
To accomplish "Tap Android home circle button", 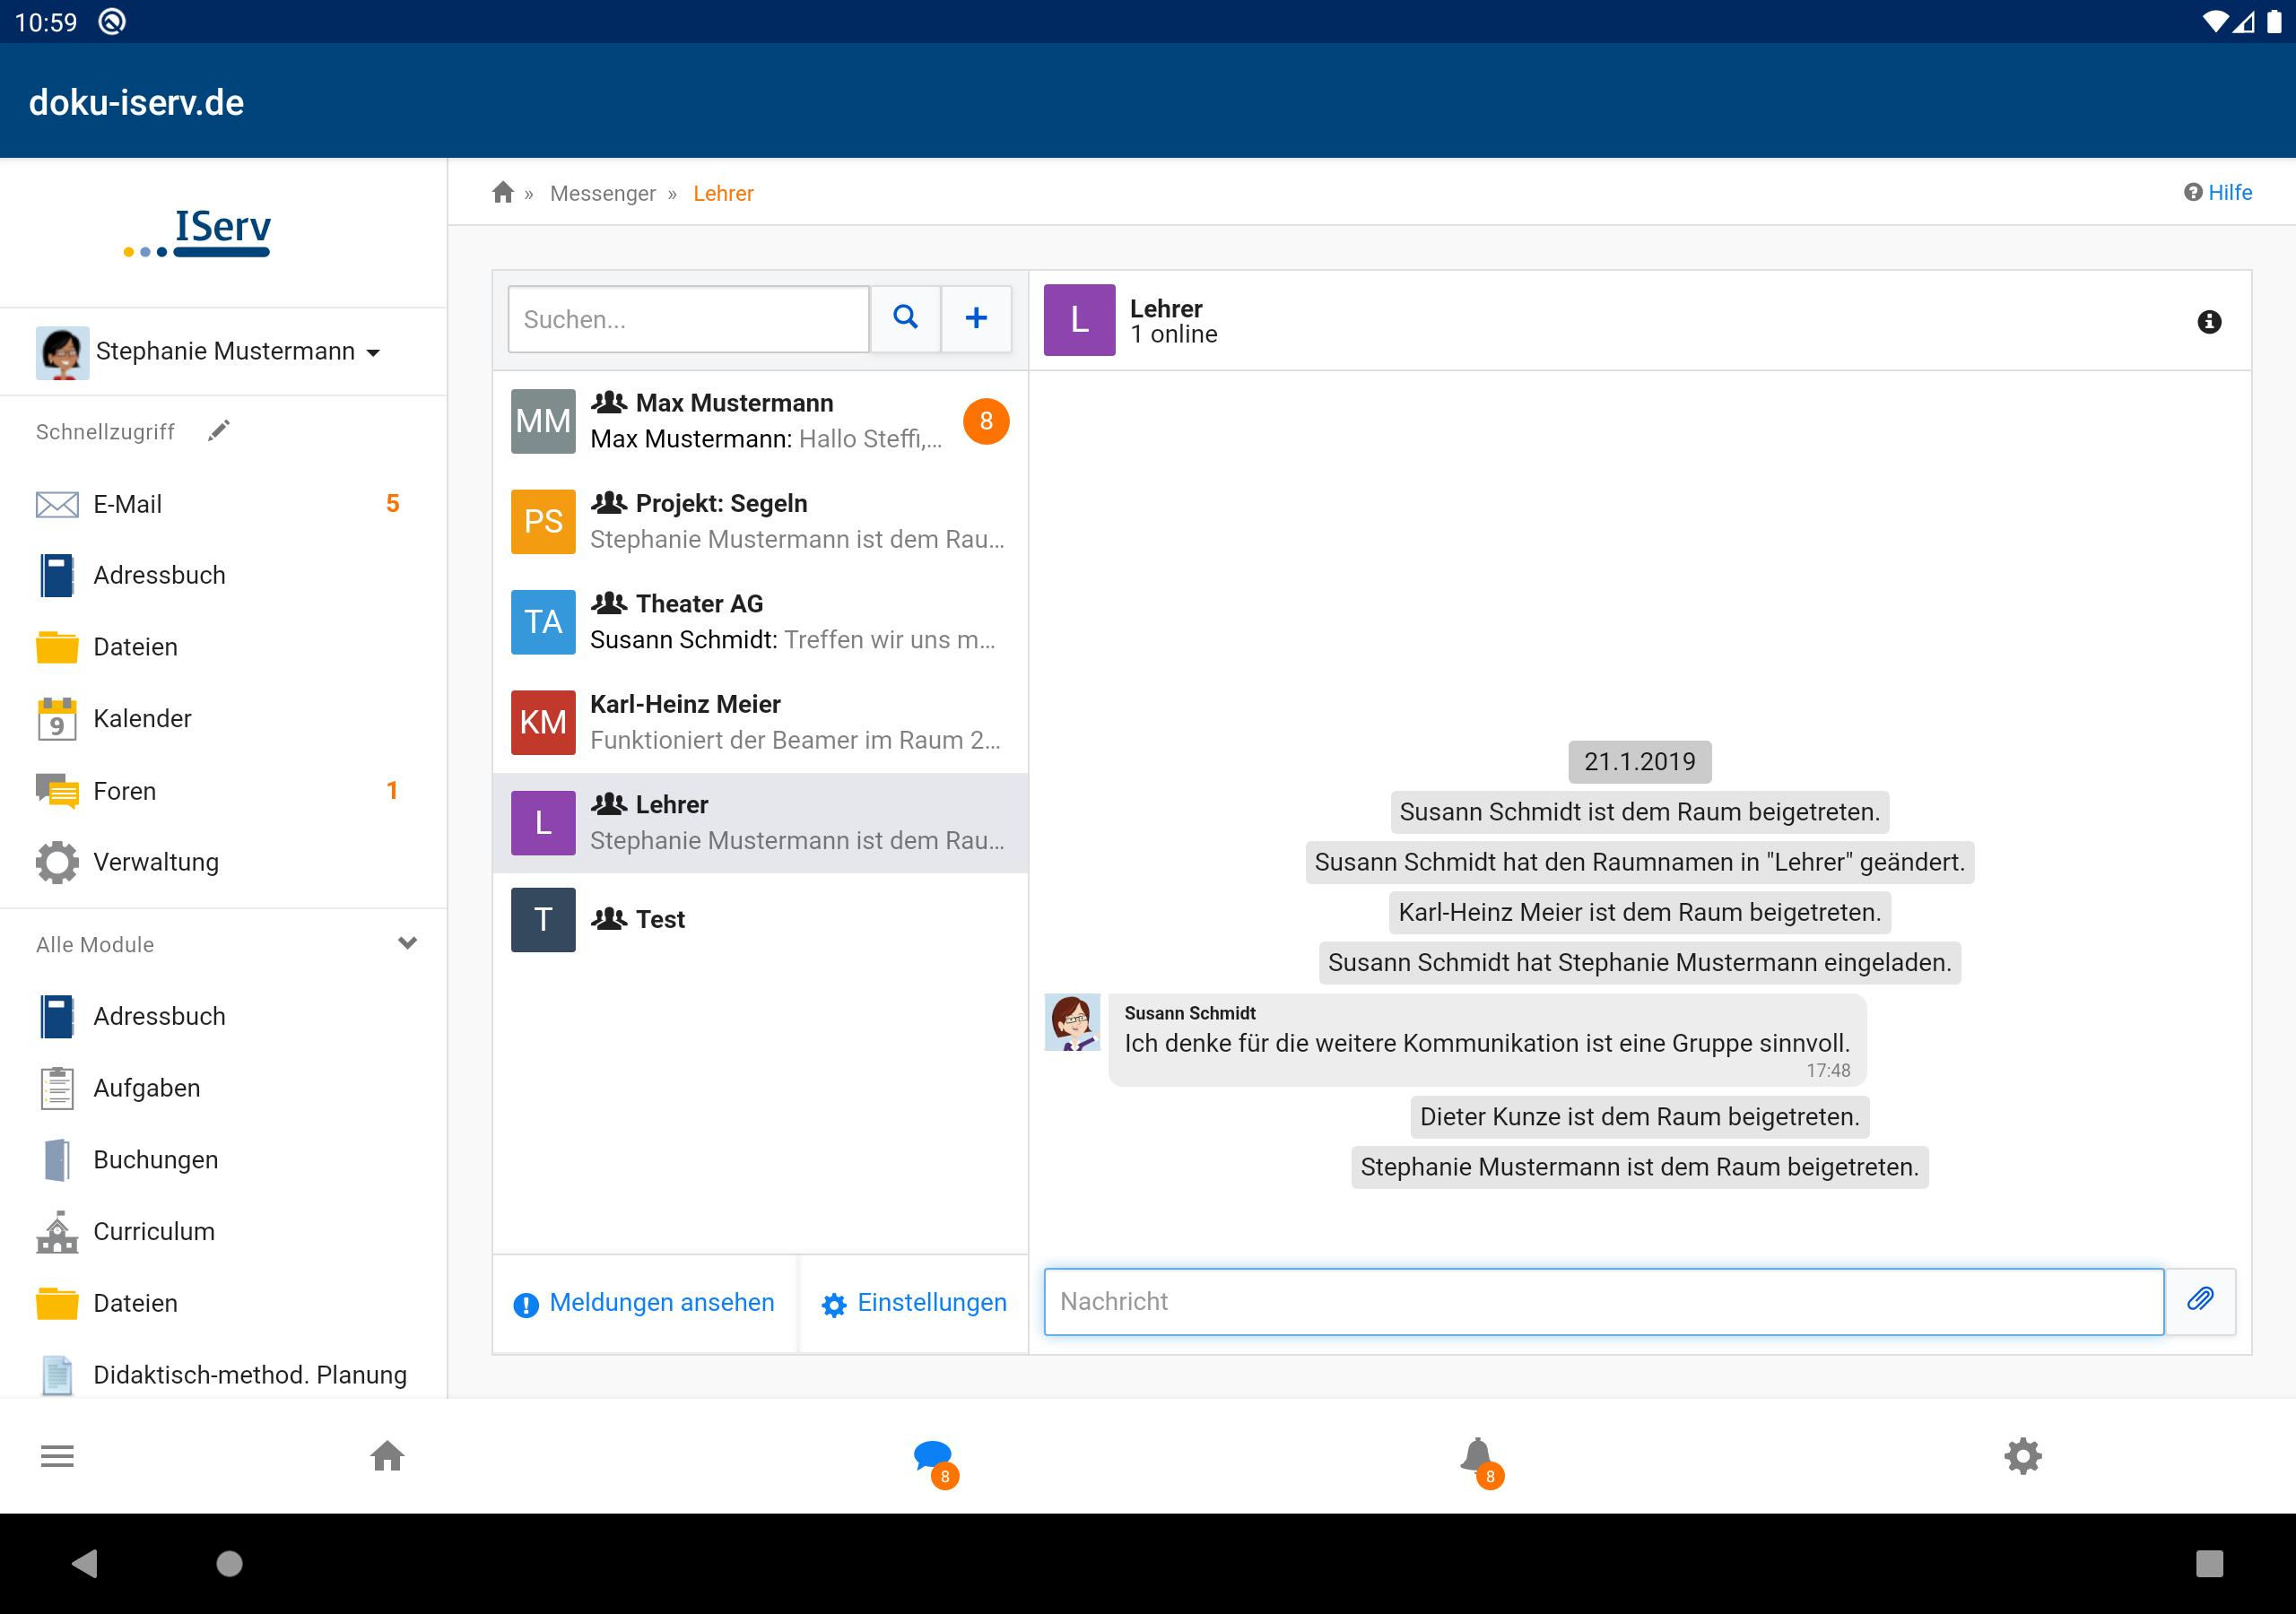I will tap(229, 1563).
